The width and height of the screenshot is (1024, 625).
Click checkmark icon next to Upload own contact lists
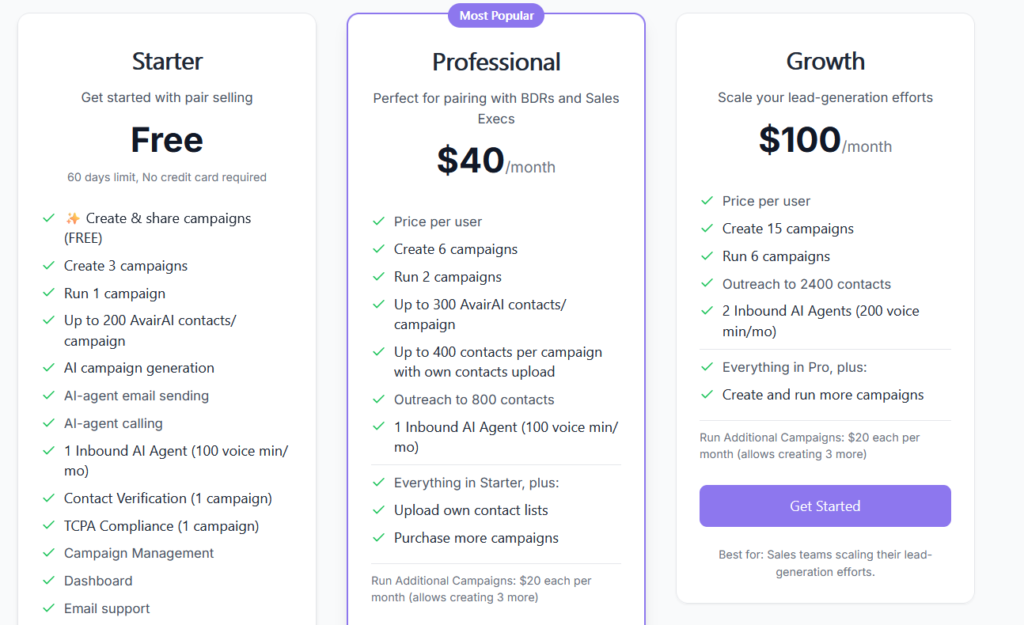click(378, 510)
